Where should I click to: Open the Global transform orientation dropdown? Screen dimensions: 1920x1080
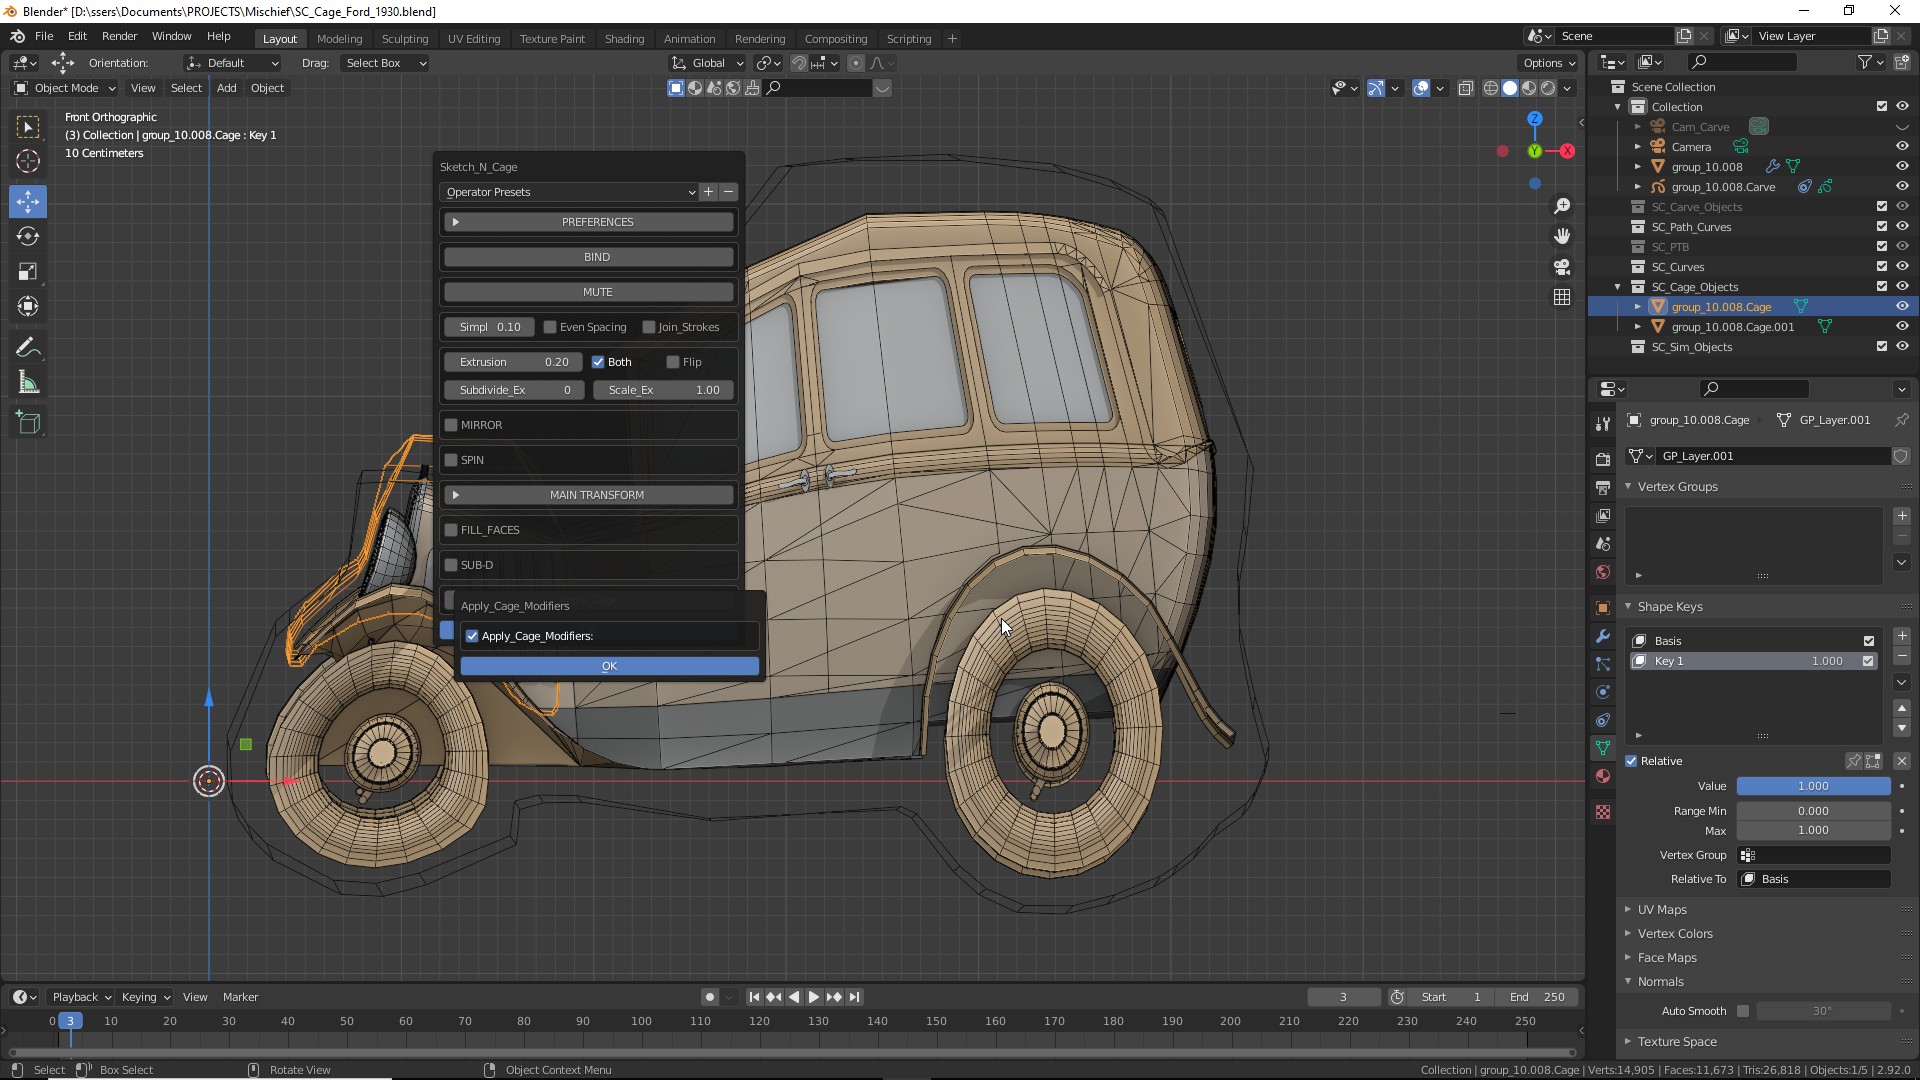708,63
